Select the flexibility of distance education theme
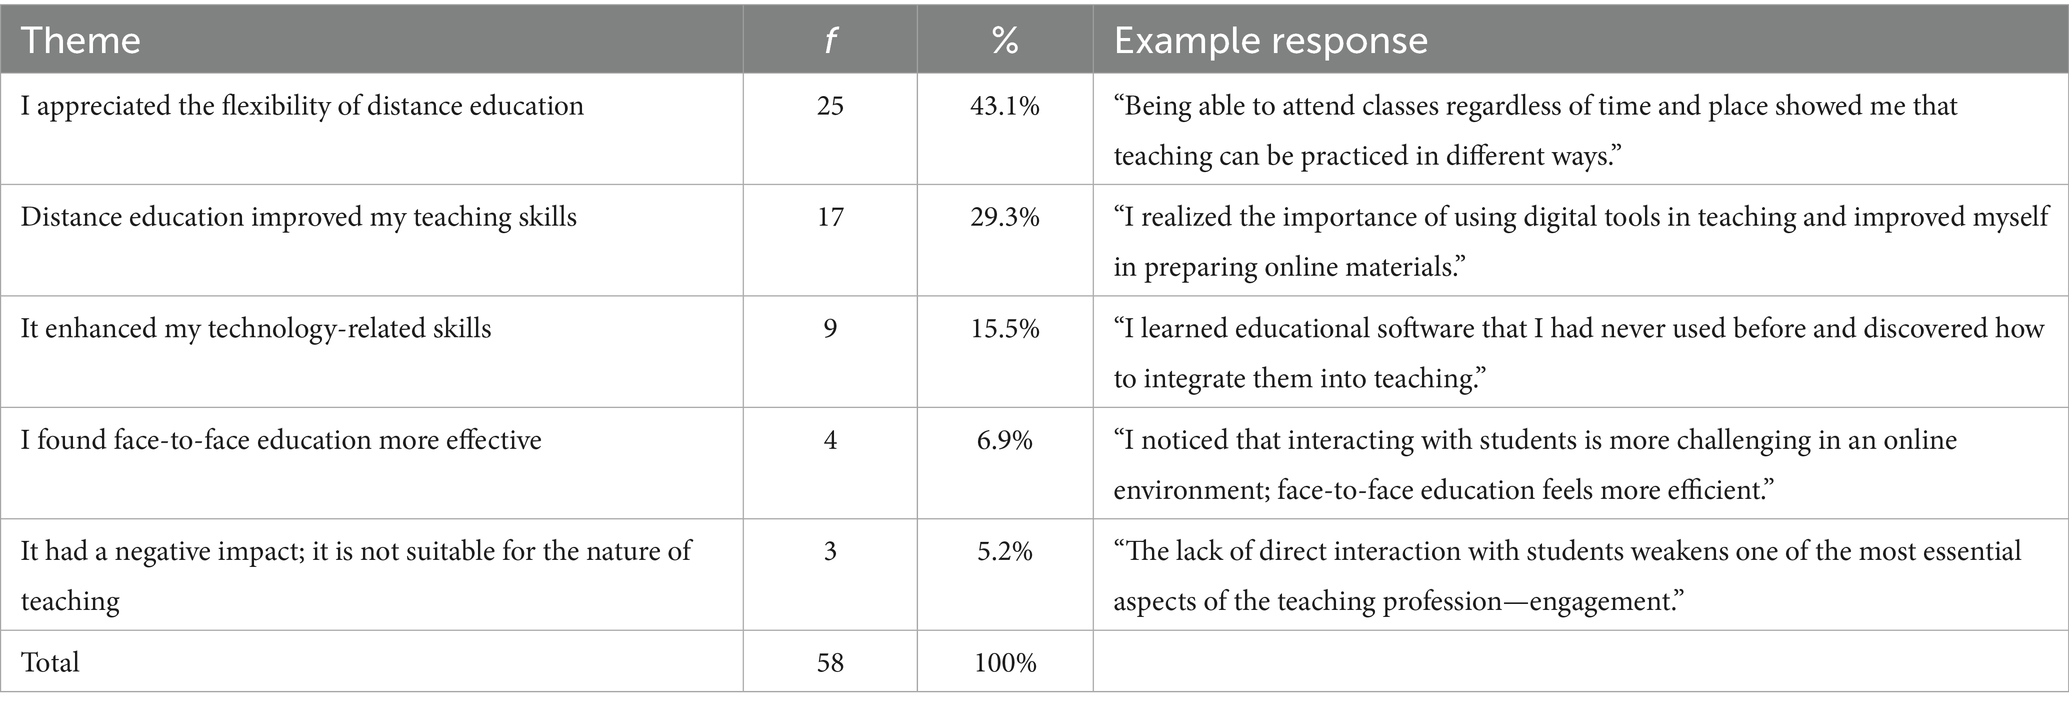The height and width of the screenshot is (710, 2069). [302, 106]
